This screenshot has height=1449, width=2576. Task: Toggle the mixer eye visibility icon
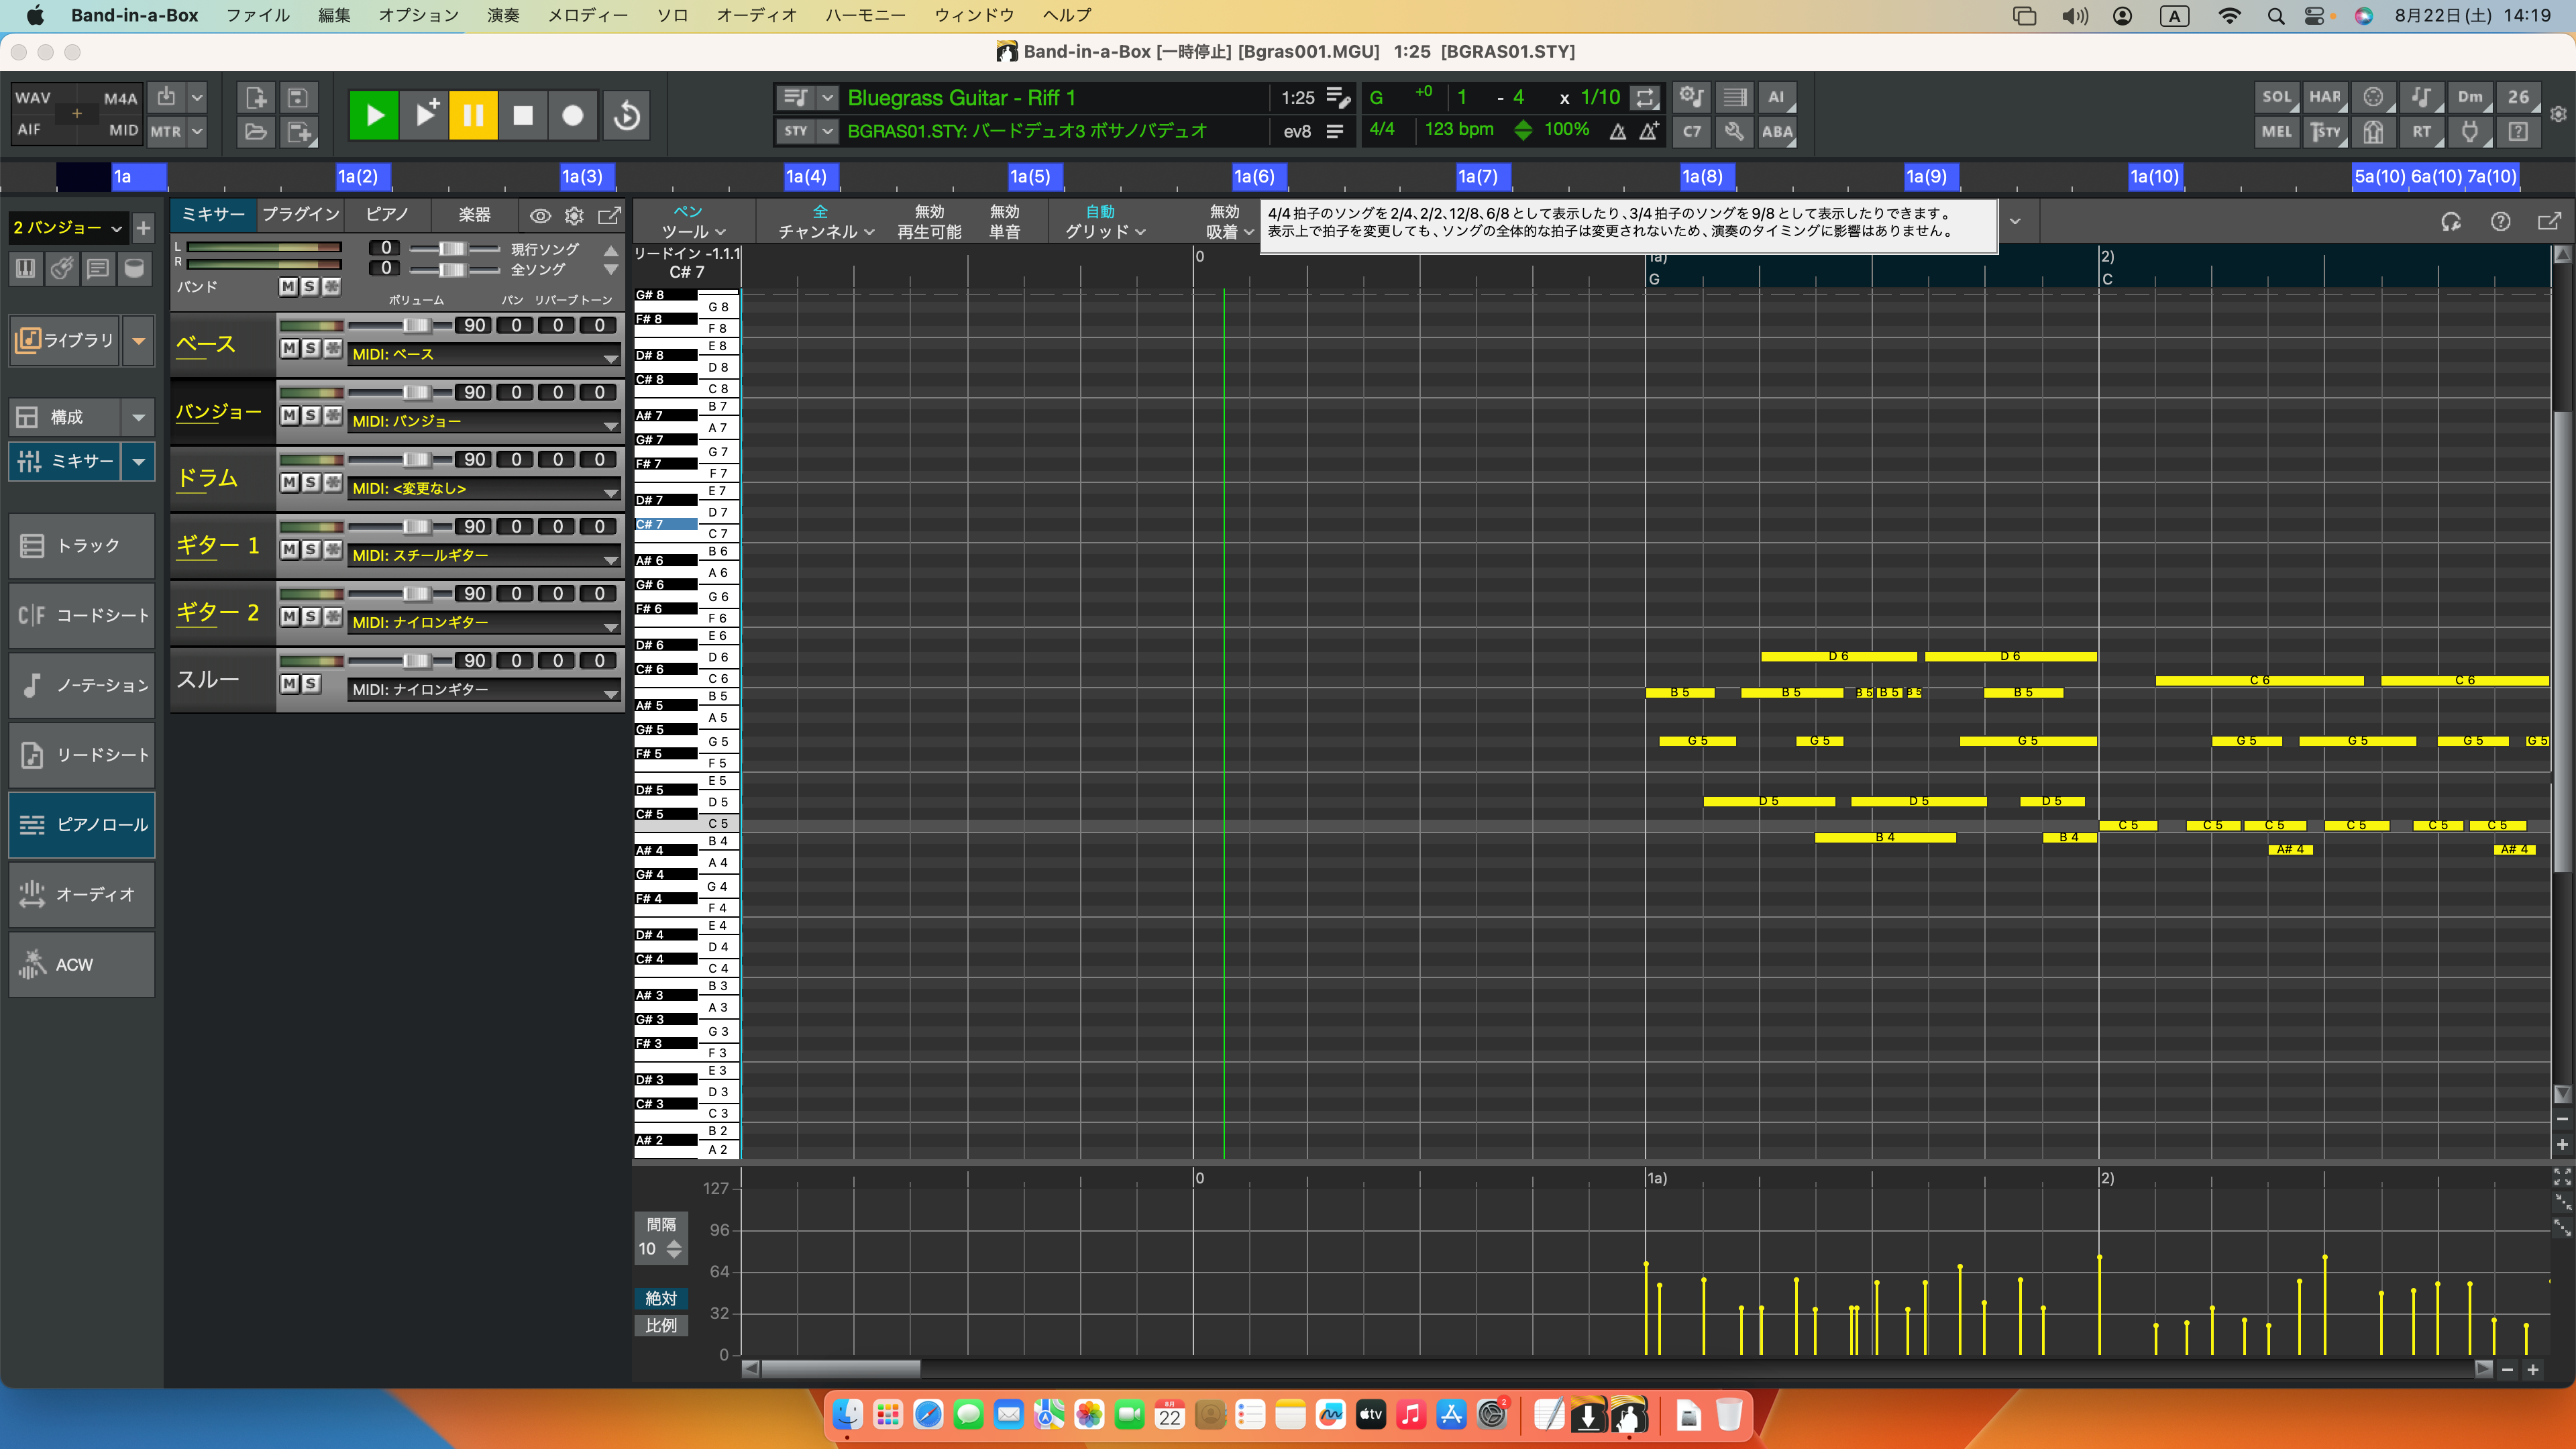[x=540, y=215]
